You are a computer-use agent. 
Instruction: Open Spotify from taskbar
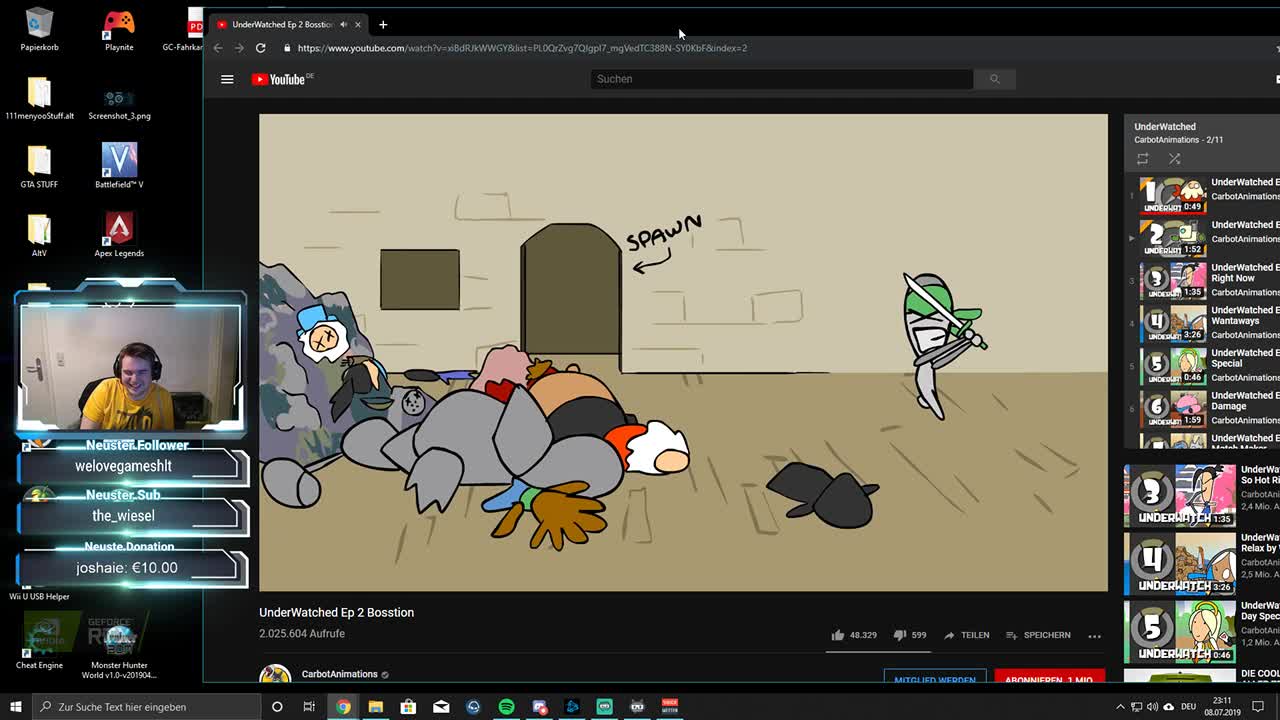pos(506,707)
